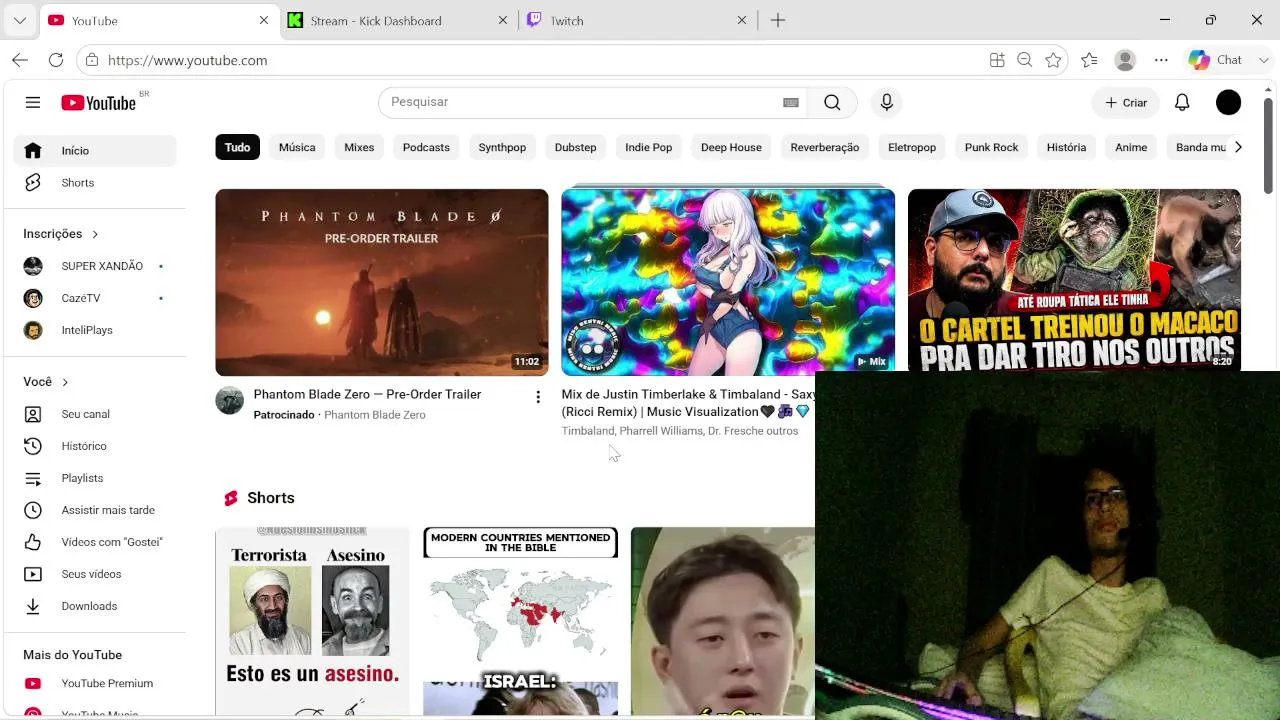Viewport: 1280px width, 720px height.
Task: Close the Twitch tab
Action: 742,20
